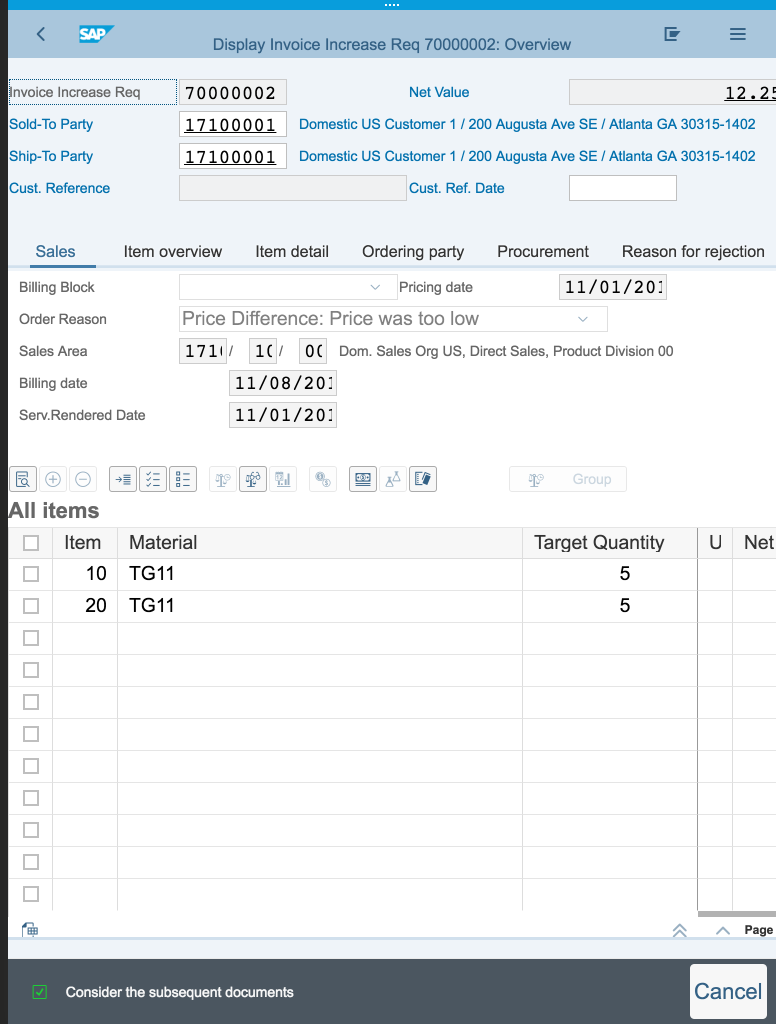Click the flask configuration icon
Viewport: 776px width, 1024px height.
click(393, 479)
